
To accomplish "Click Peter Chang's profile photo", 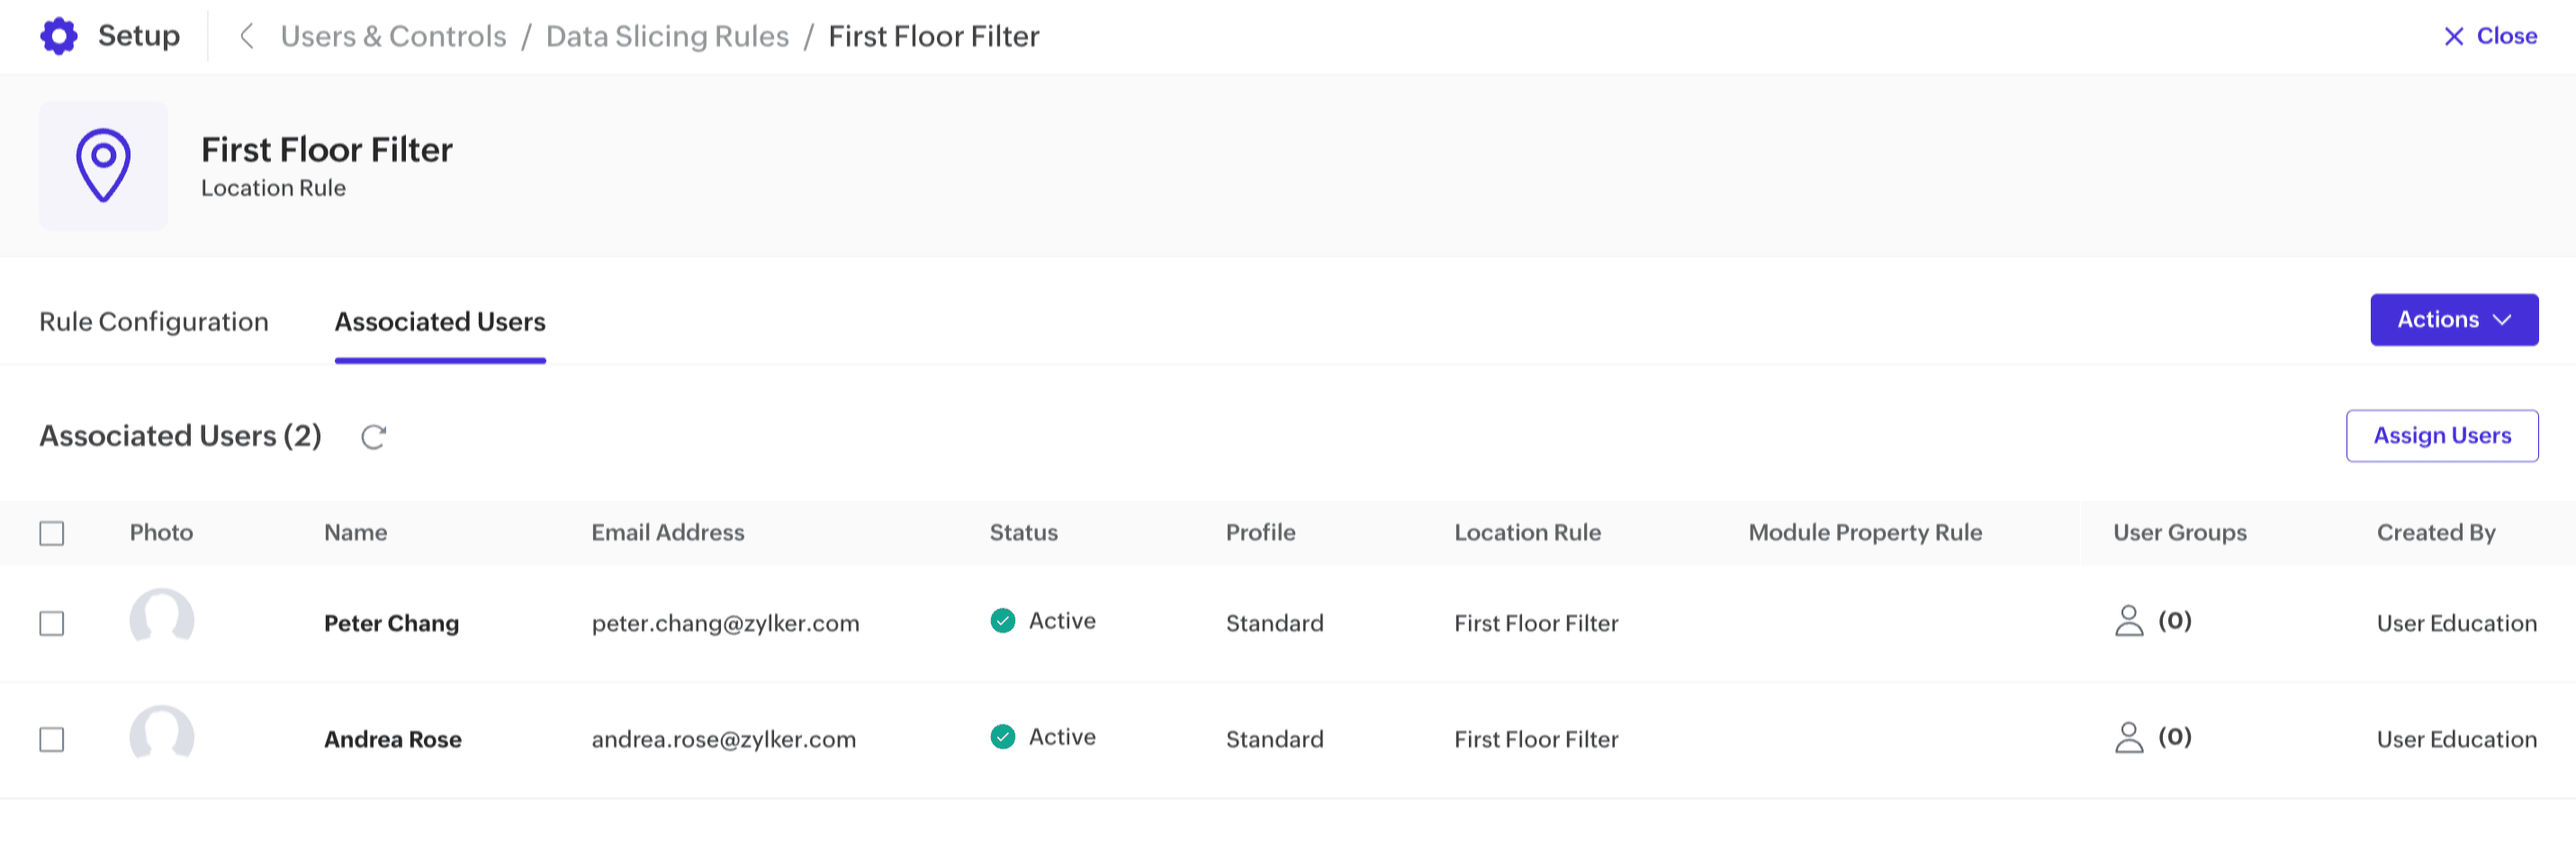I will pos(161,620).
